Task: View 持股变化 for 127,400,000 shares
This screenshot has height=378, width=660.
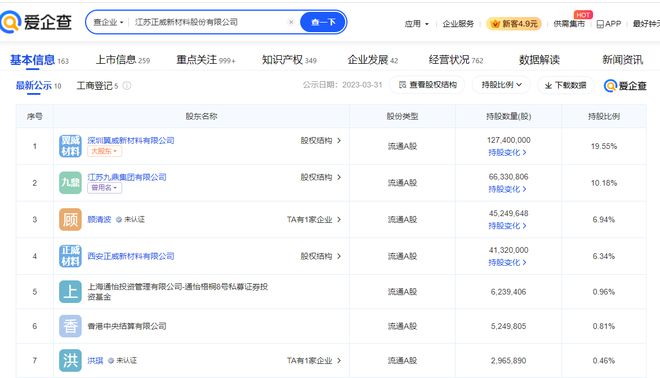Action: [507, 152]
